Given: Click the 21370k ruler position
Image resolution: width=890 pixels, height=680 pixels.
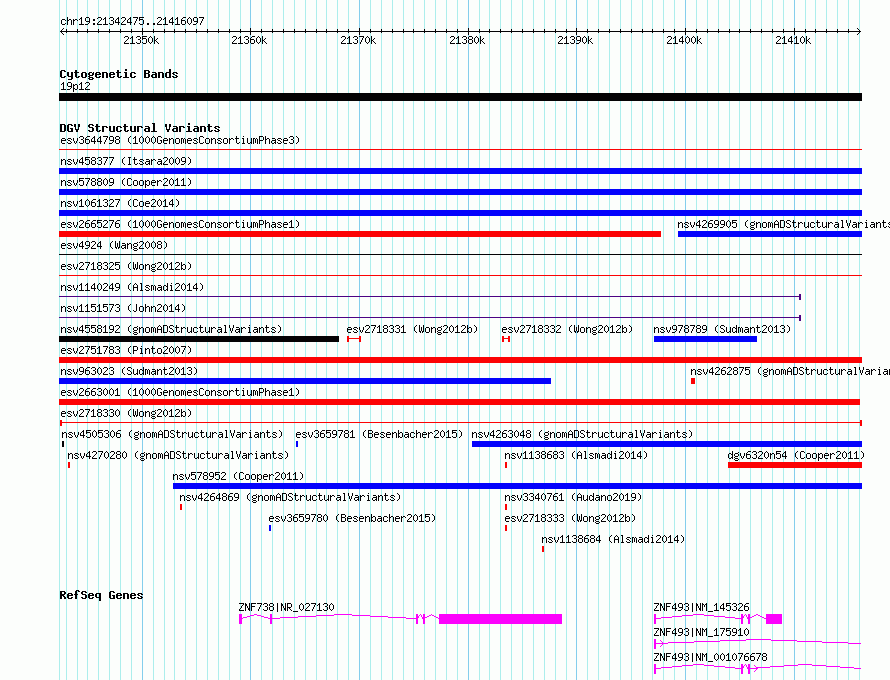Looking at the screenshot, I should tap(358, 40).
